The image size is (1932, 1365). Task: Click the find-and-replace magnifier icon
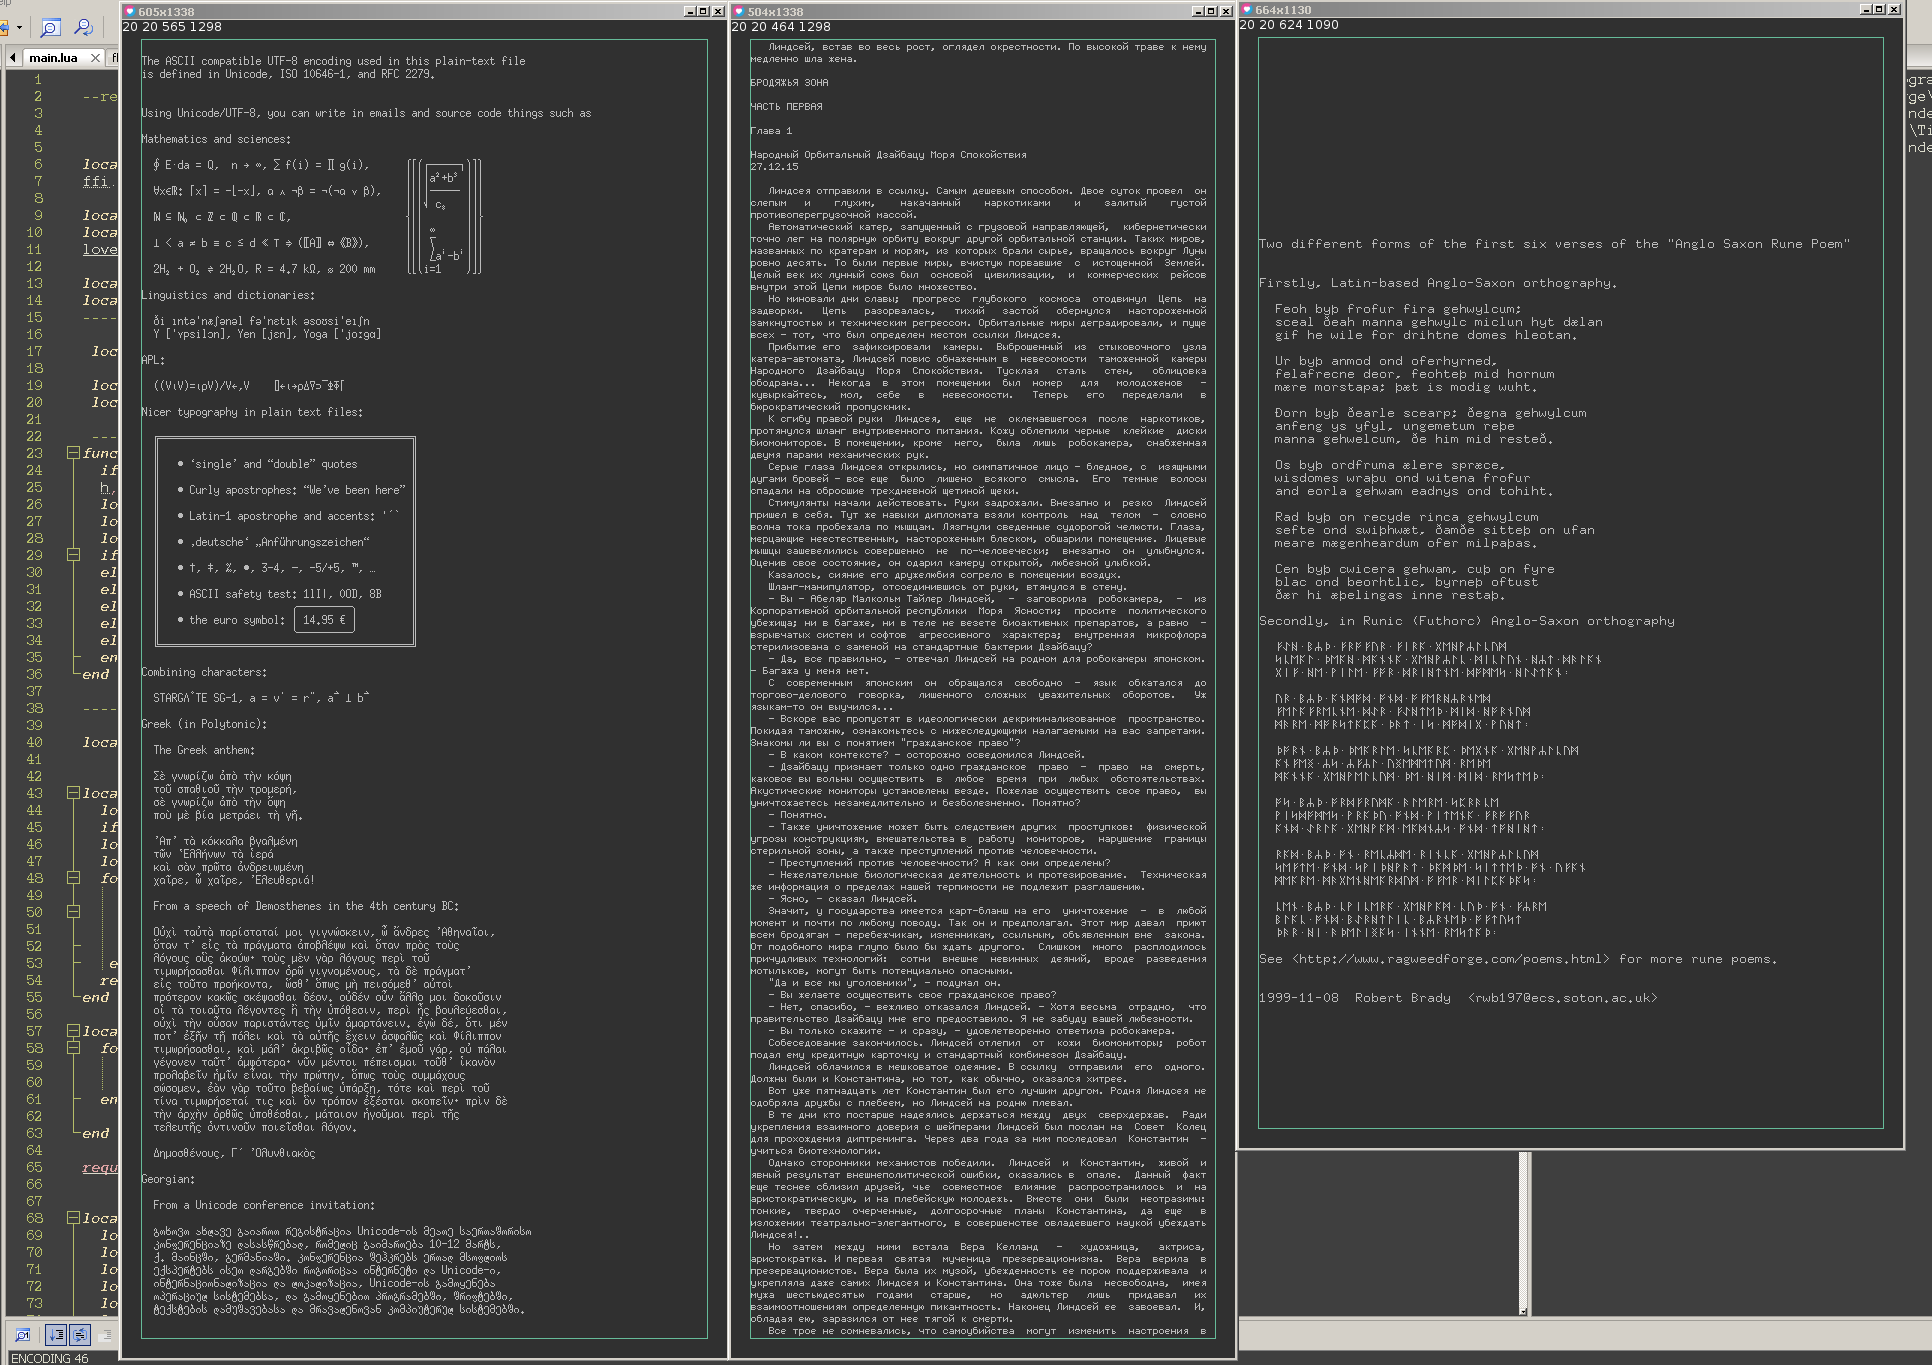[84, 27]
